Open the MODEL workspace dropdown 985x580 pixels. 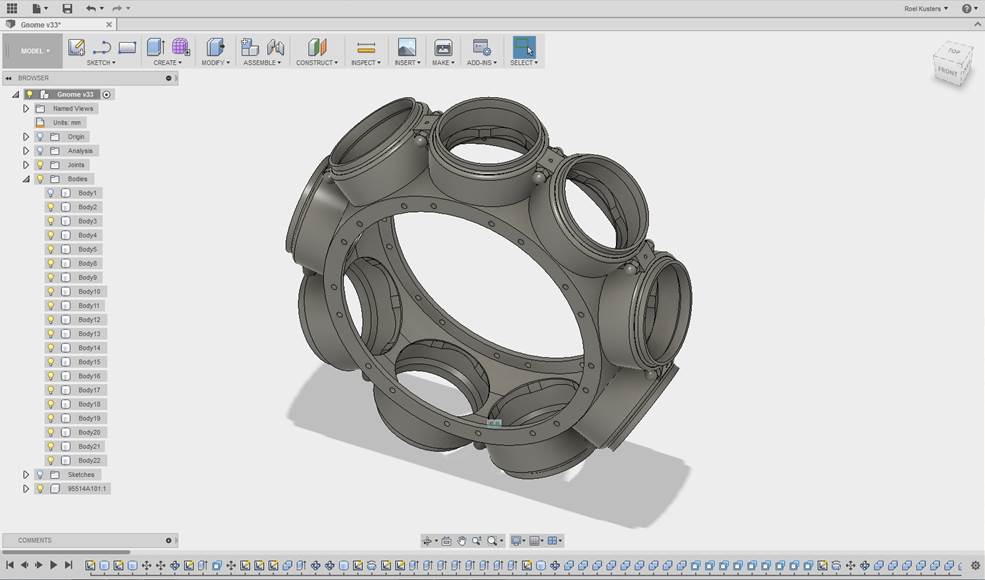pyautogui.click(x=33, y=51)
